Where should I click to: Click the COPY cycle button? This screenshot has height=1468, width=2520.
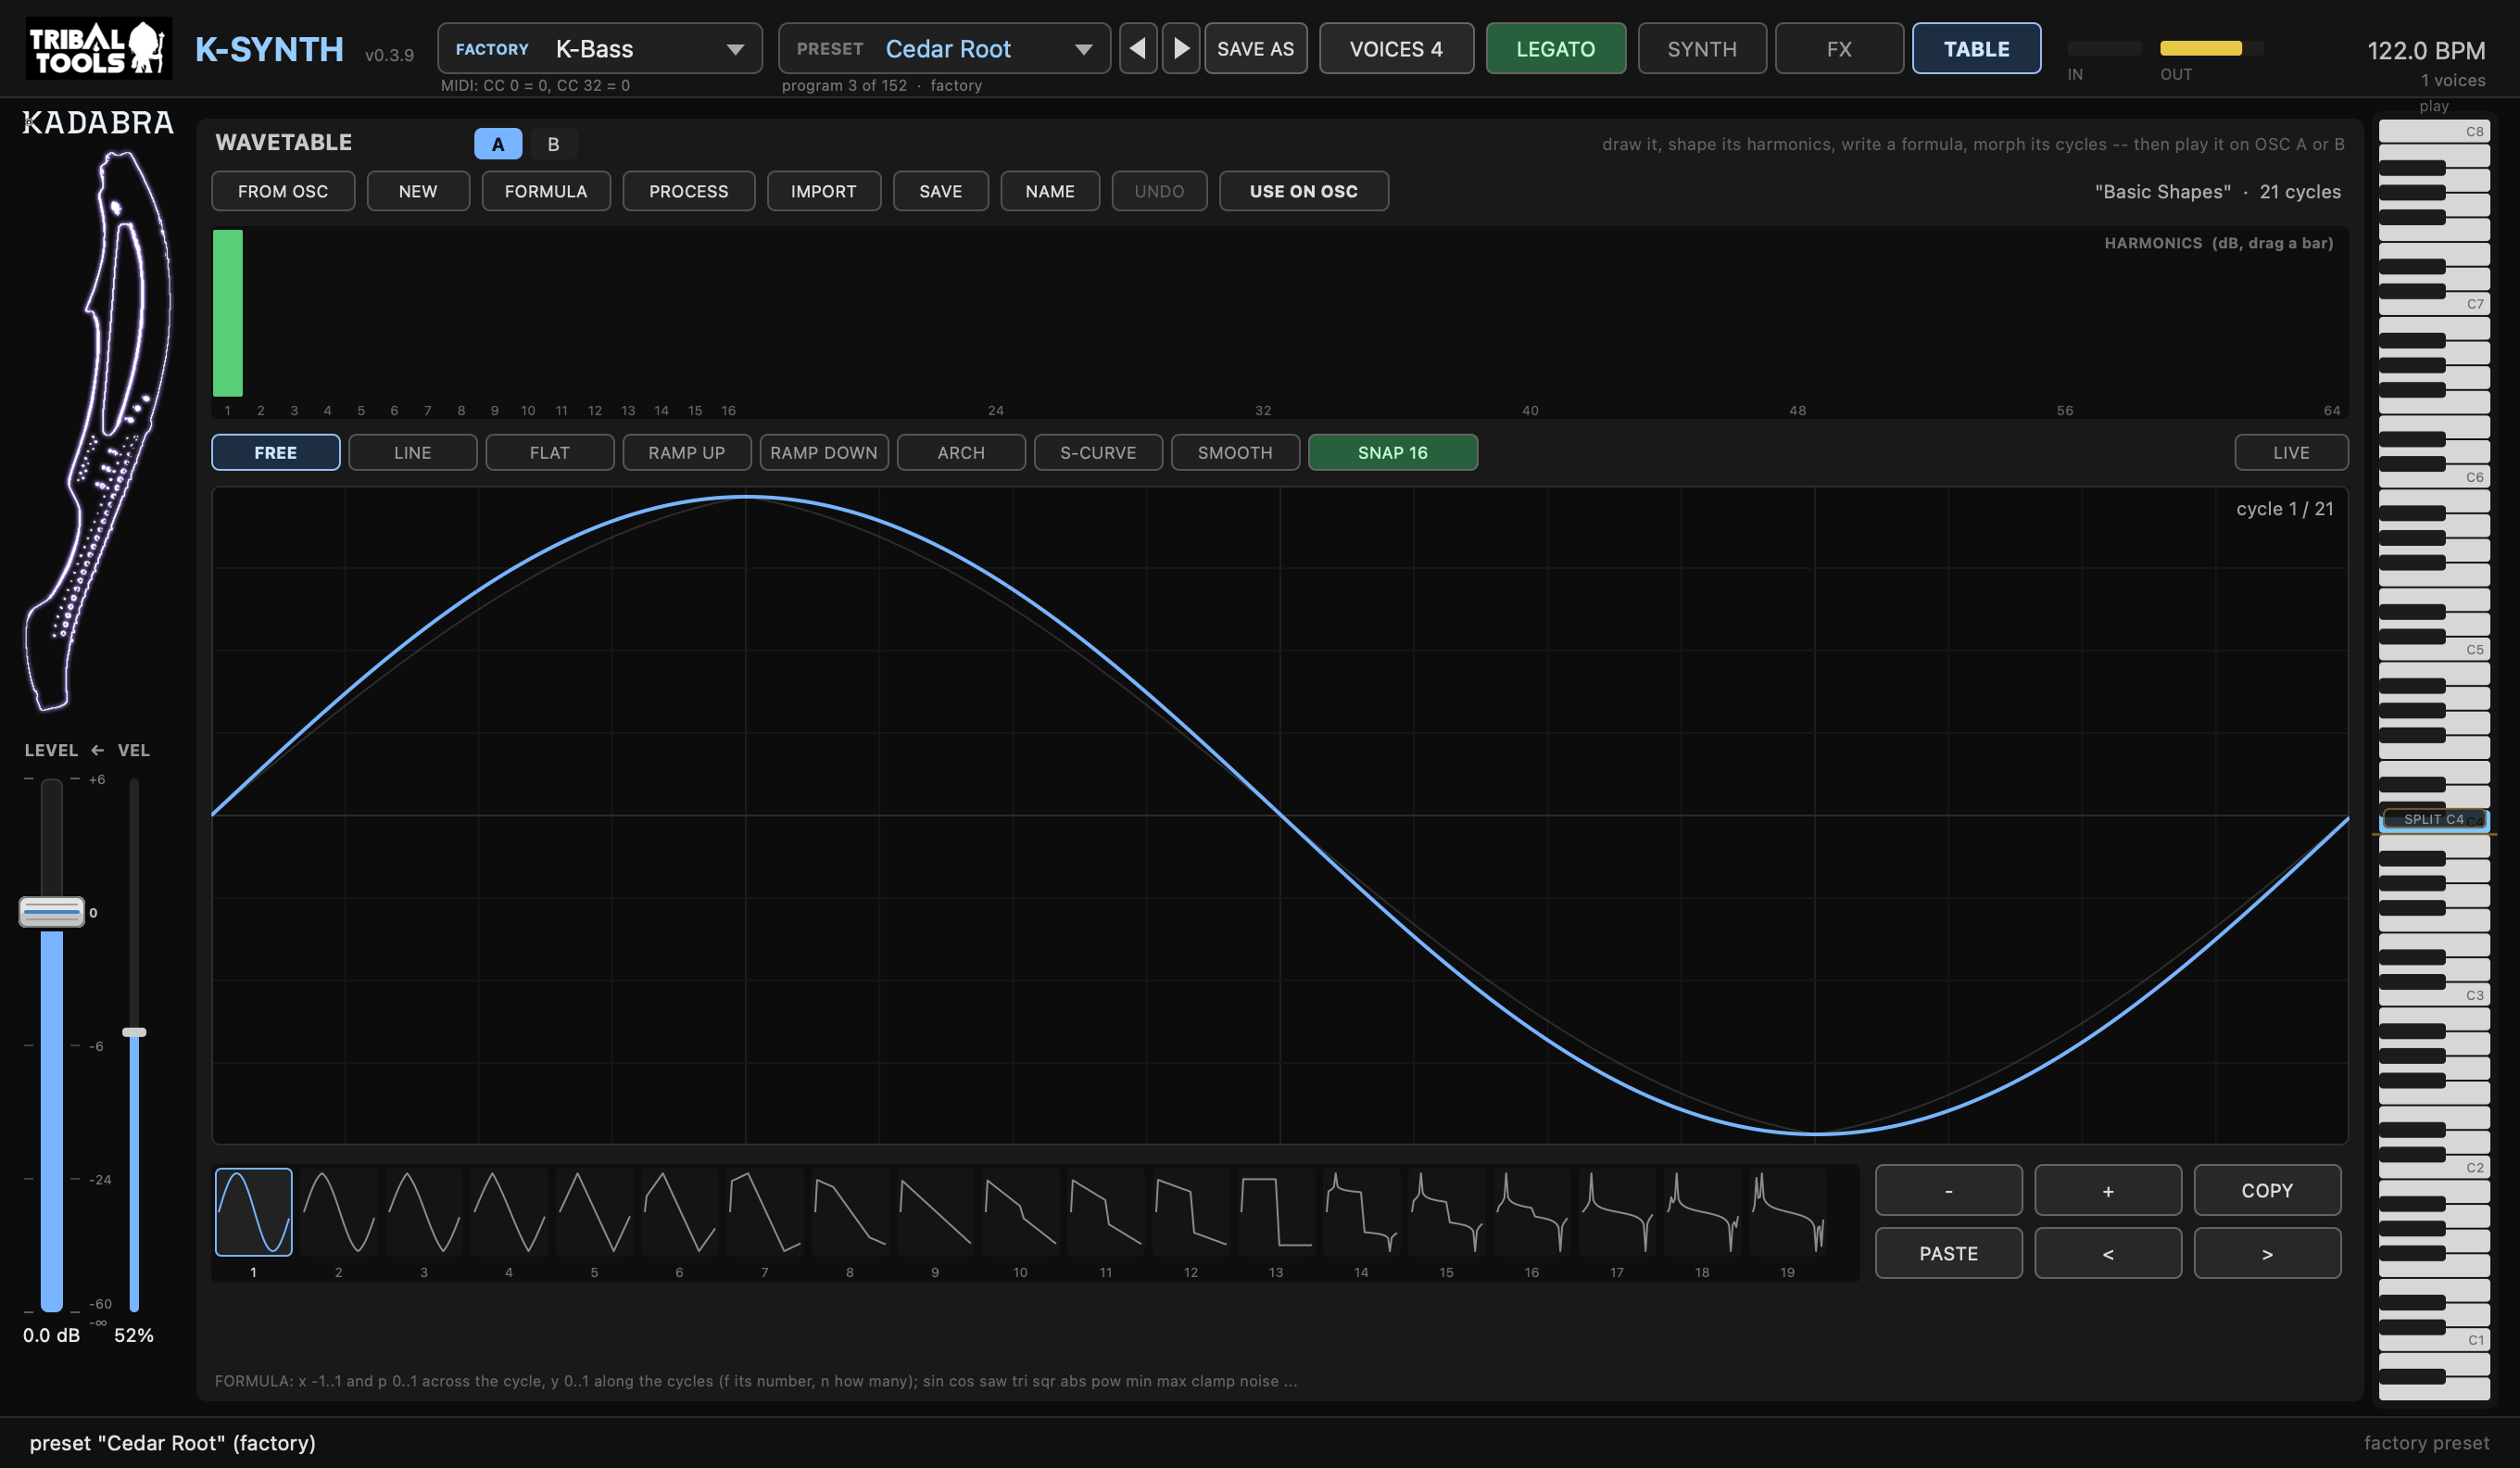(2267, 1190)
